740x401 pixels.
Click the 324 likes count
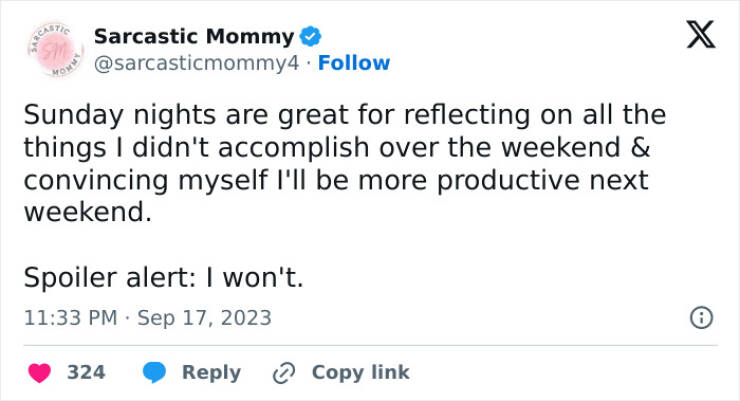pyautogui.click(x=86, y=372)
